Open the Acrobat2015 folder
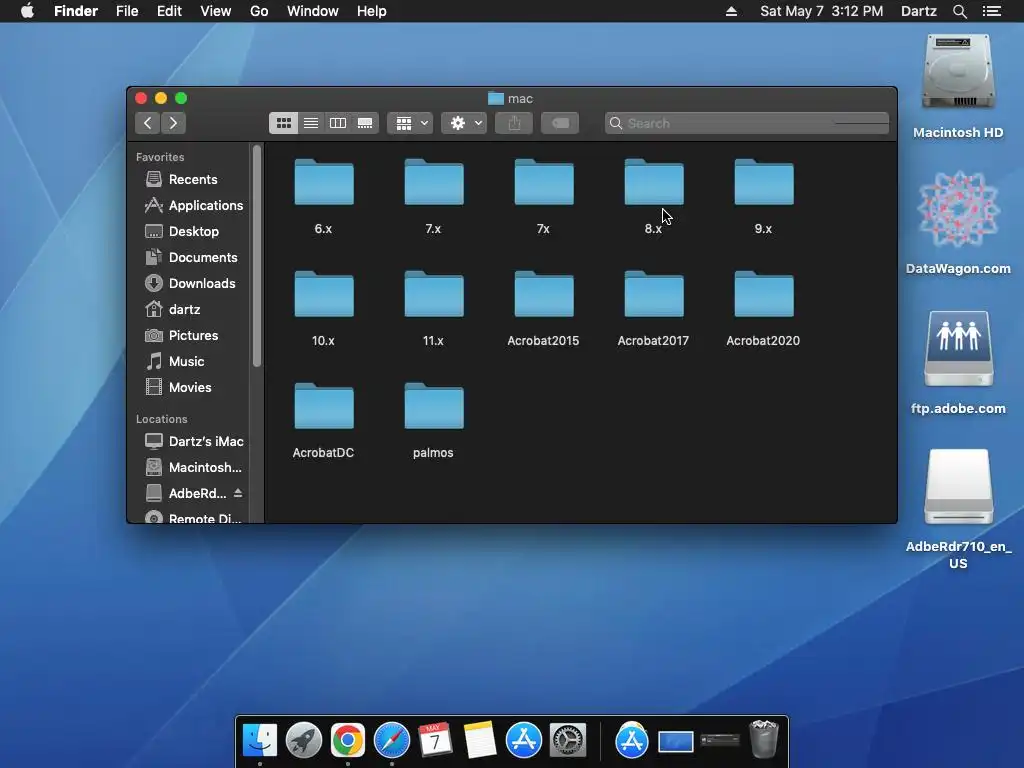Screen dimensions: 1024x768 544,295
